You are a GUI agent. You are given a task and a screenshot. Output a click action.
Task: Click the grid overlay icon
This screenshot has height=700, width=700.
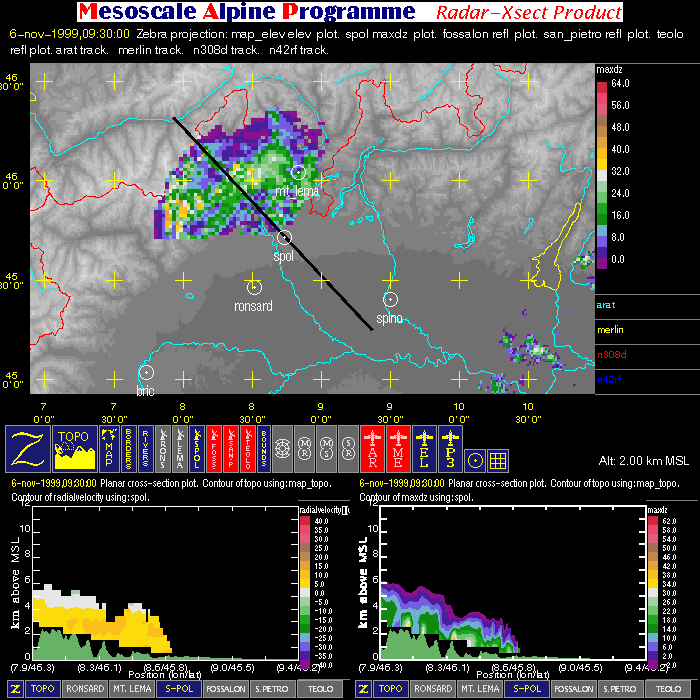coord(498,461)
